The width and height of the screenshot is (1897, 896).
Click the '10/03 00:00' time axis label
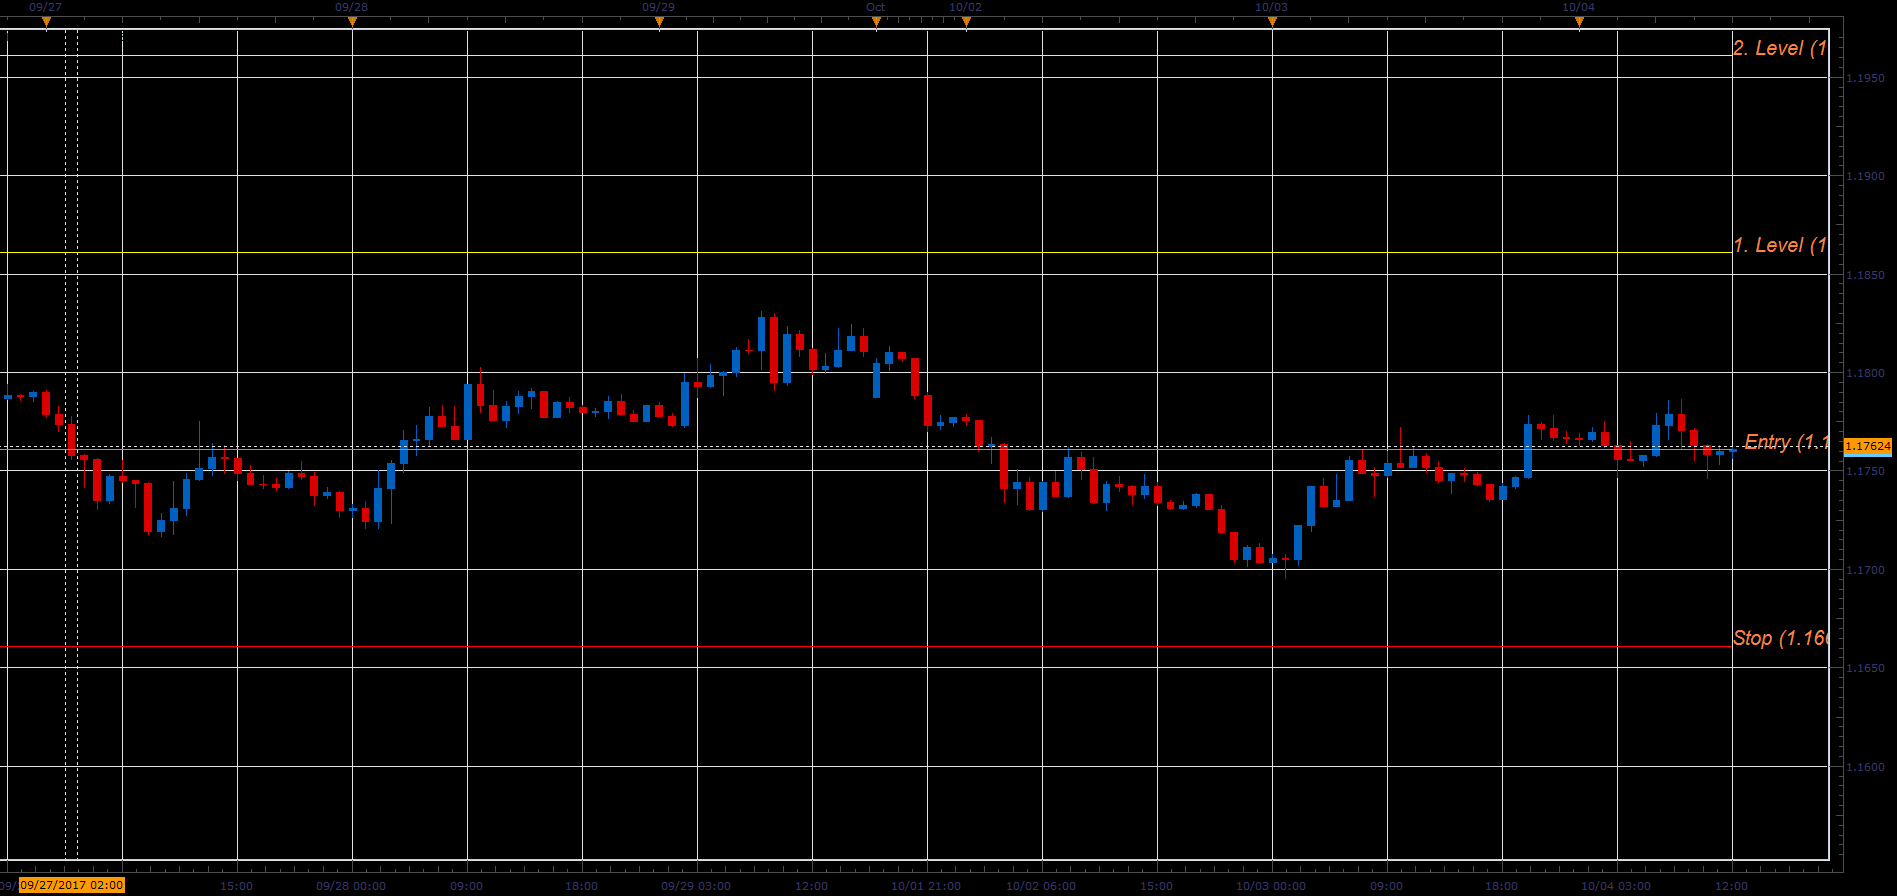point(1271,886)
